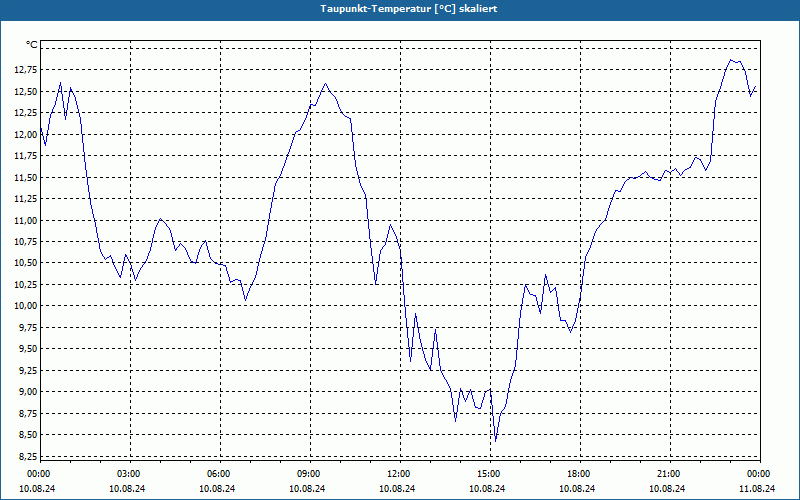The height and width of the screenshot is (500, 800).
Task: Select the 8,25 y-axis label
Action: coord(28,456)
